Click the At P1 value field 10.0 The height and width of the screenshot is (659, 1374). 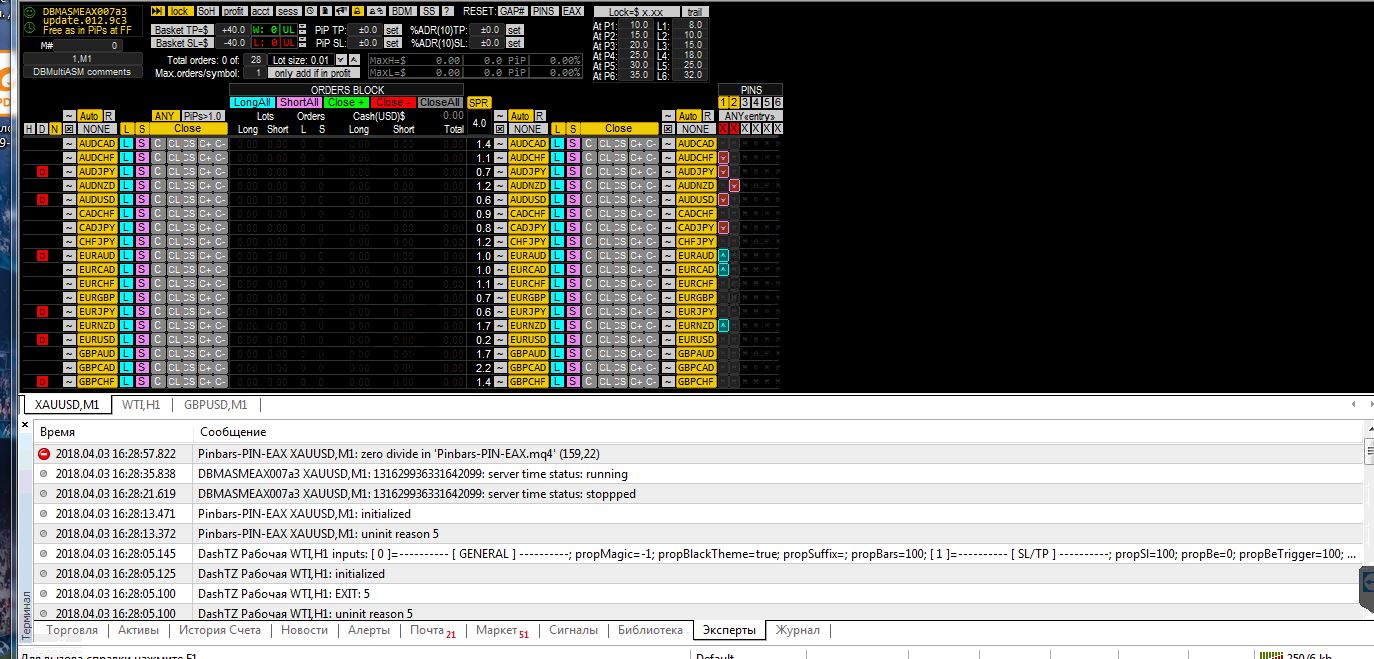tap(638, 24)
